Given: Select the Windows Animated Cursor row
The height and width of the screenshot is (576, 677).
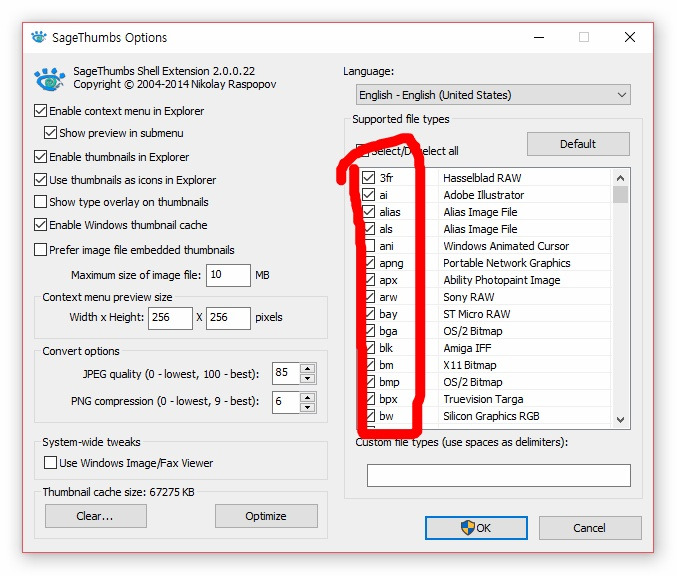Looking at the screenshot, I should click(x=506, y=246).
